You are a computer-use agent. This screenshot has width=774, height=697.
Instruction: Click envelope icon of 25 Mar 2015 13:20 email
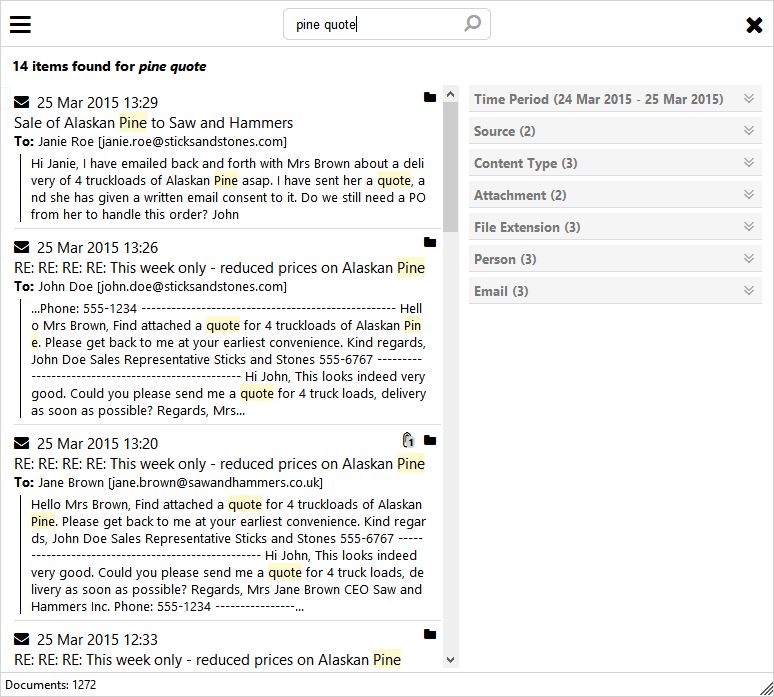(22, 443)
